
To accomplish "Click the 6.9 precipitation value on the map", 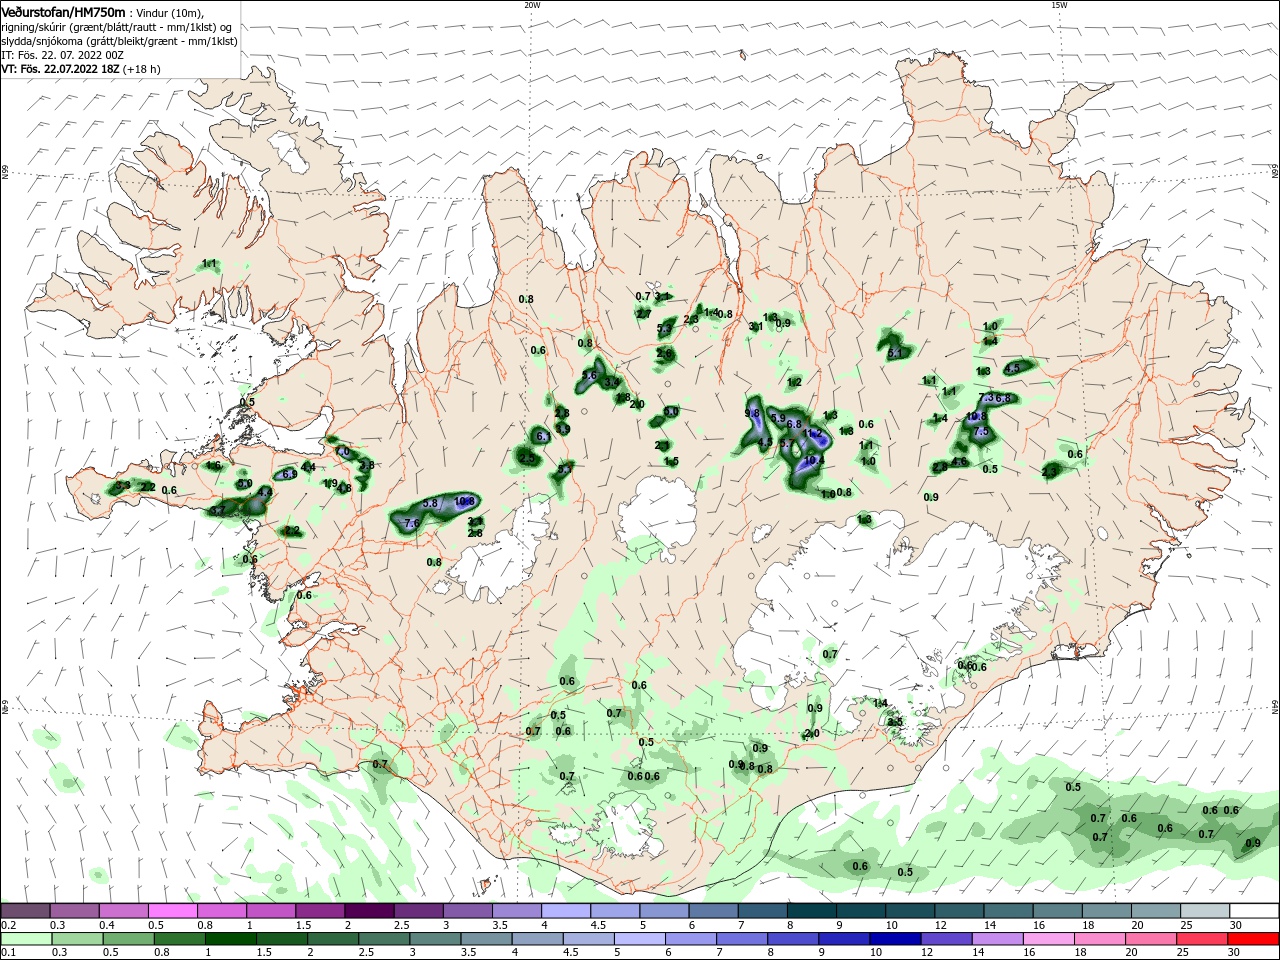I will [290, 474].
